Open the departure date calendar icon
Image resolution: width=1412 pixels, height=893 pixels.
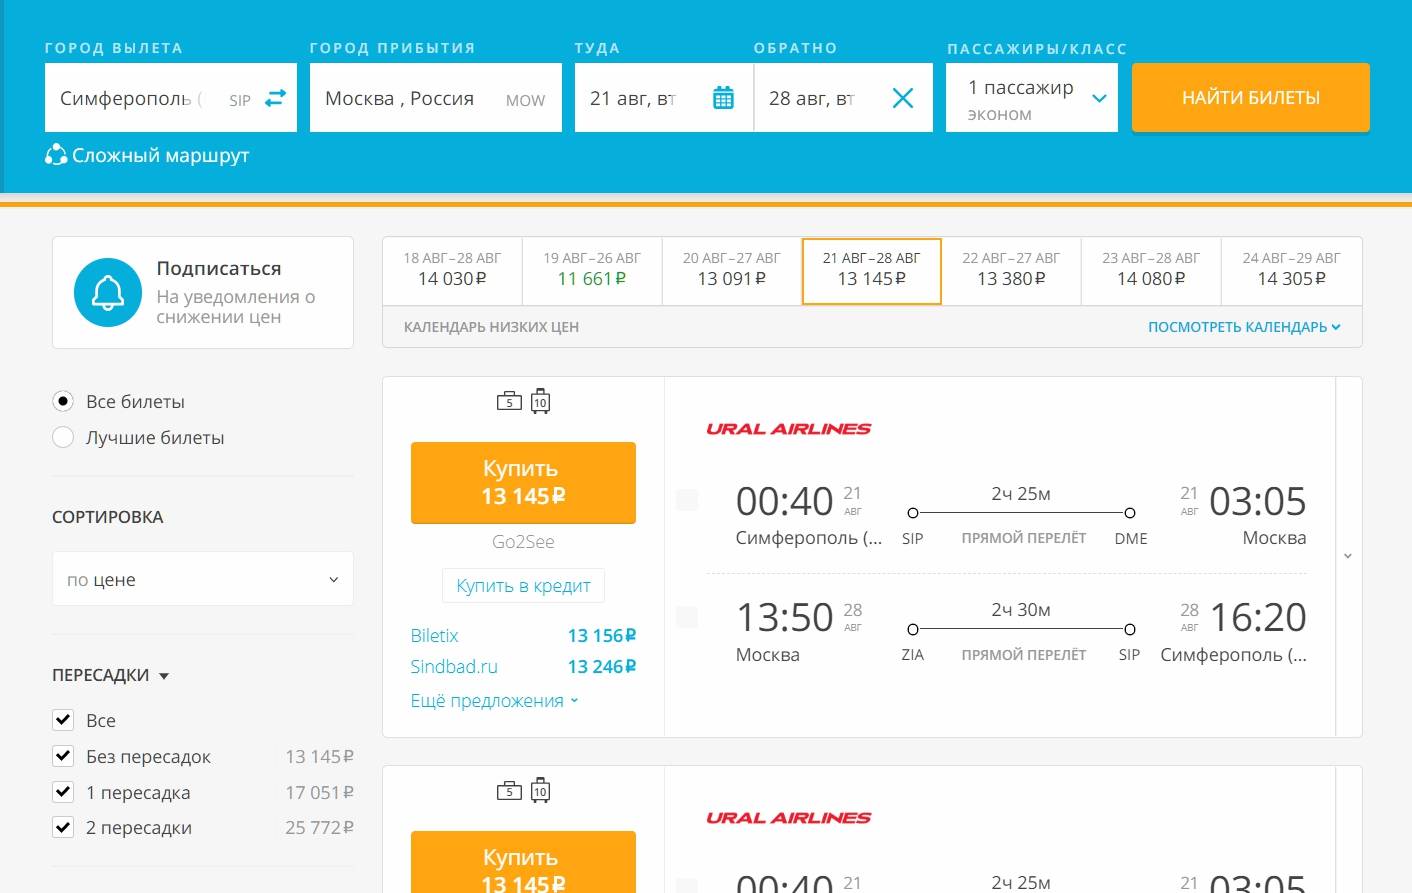pyautogui.click(x=723, y=98)
